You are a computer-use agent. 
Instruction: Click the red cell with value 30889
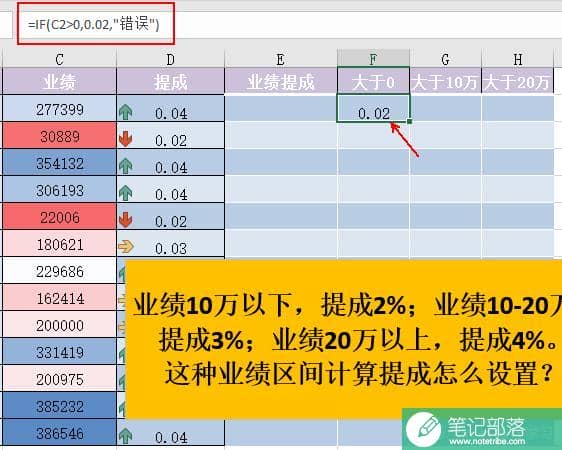59,136
